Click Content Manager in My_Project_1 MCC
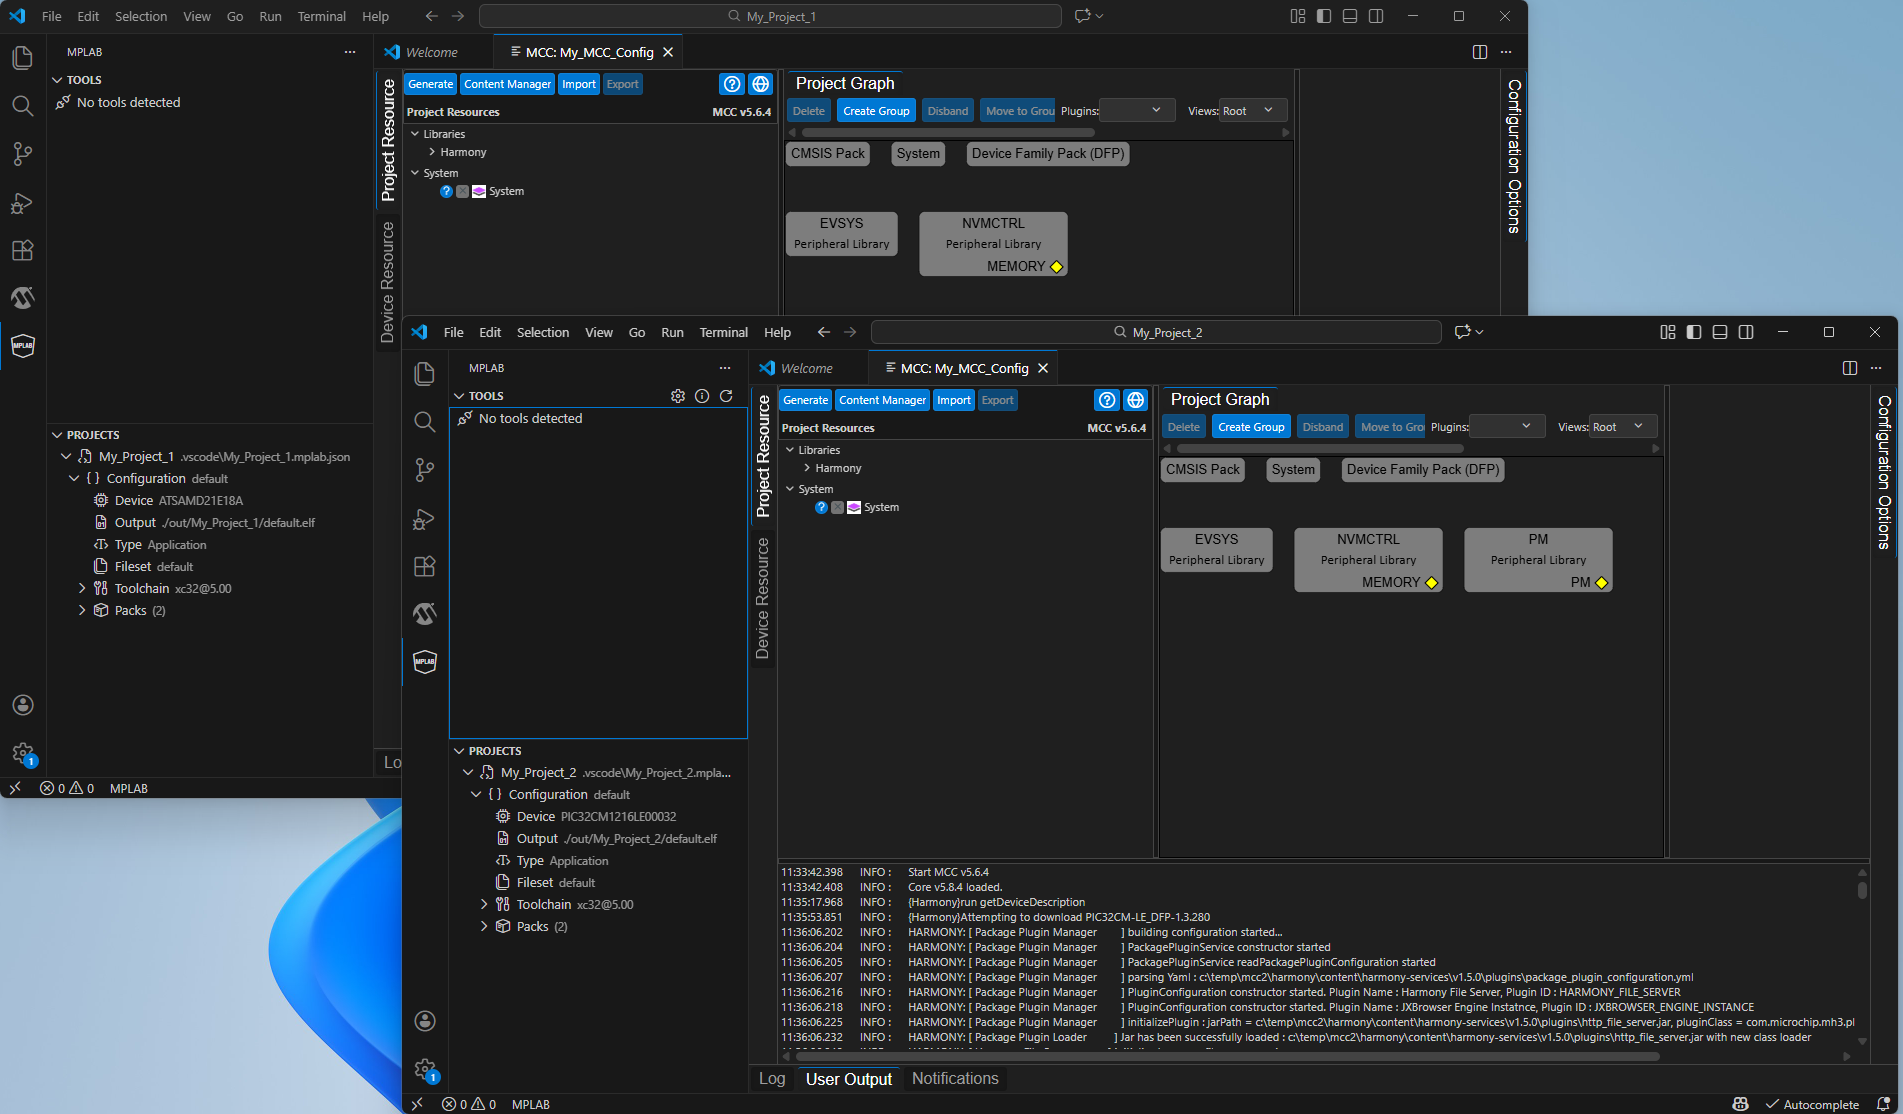 508,84
